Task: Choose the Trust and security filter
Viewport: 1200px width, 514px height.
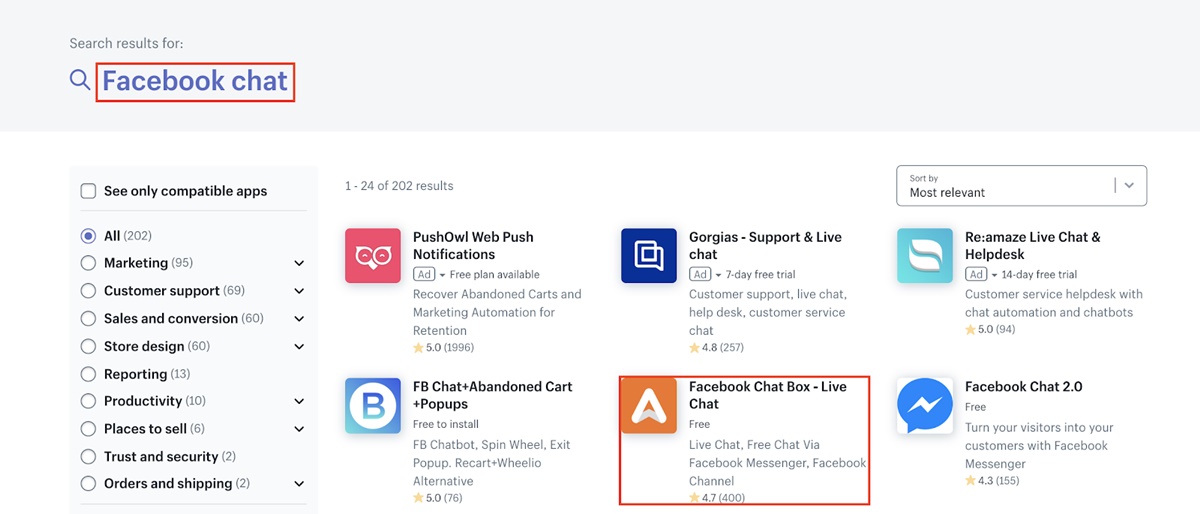Action: pyautogui.click(x=160, y=456)
